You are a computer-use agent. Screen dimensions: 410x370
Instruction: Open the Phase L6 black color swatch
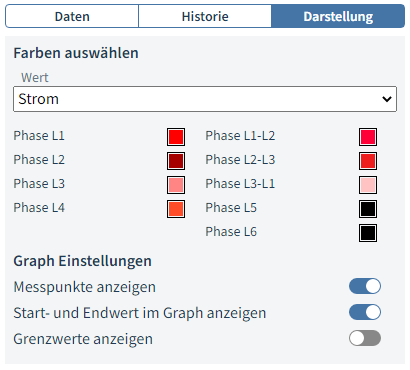click(368, 233)
